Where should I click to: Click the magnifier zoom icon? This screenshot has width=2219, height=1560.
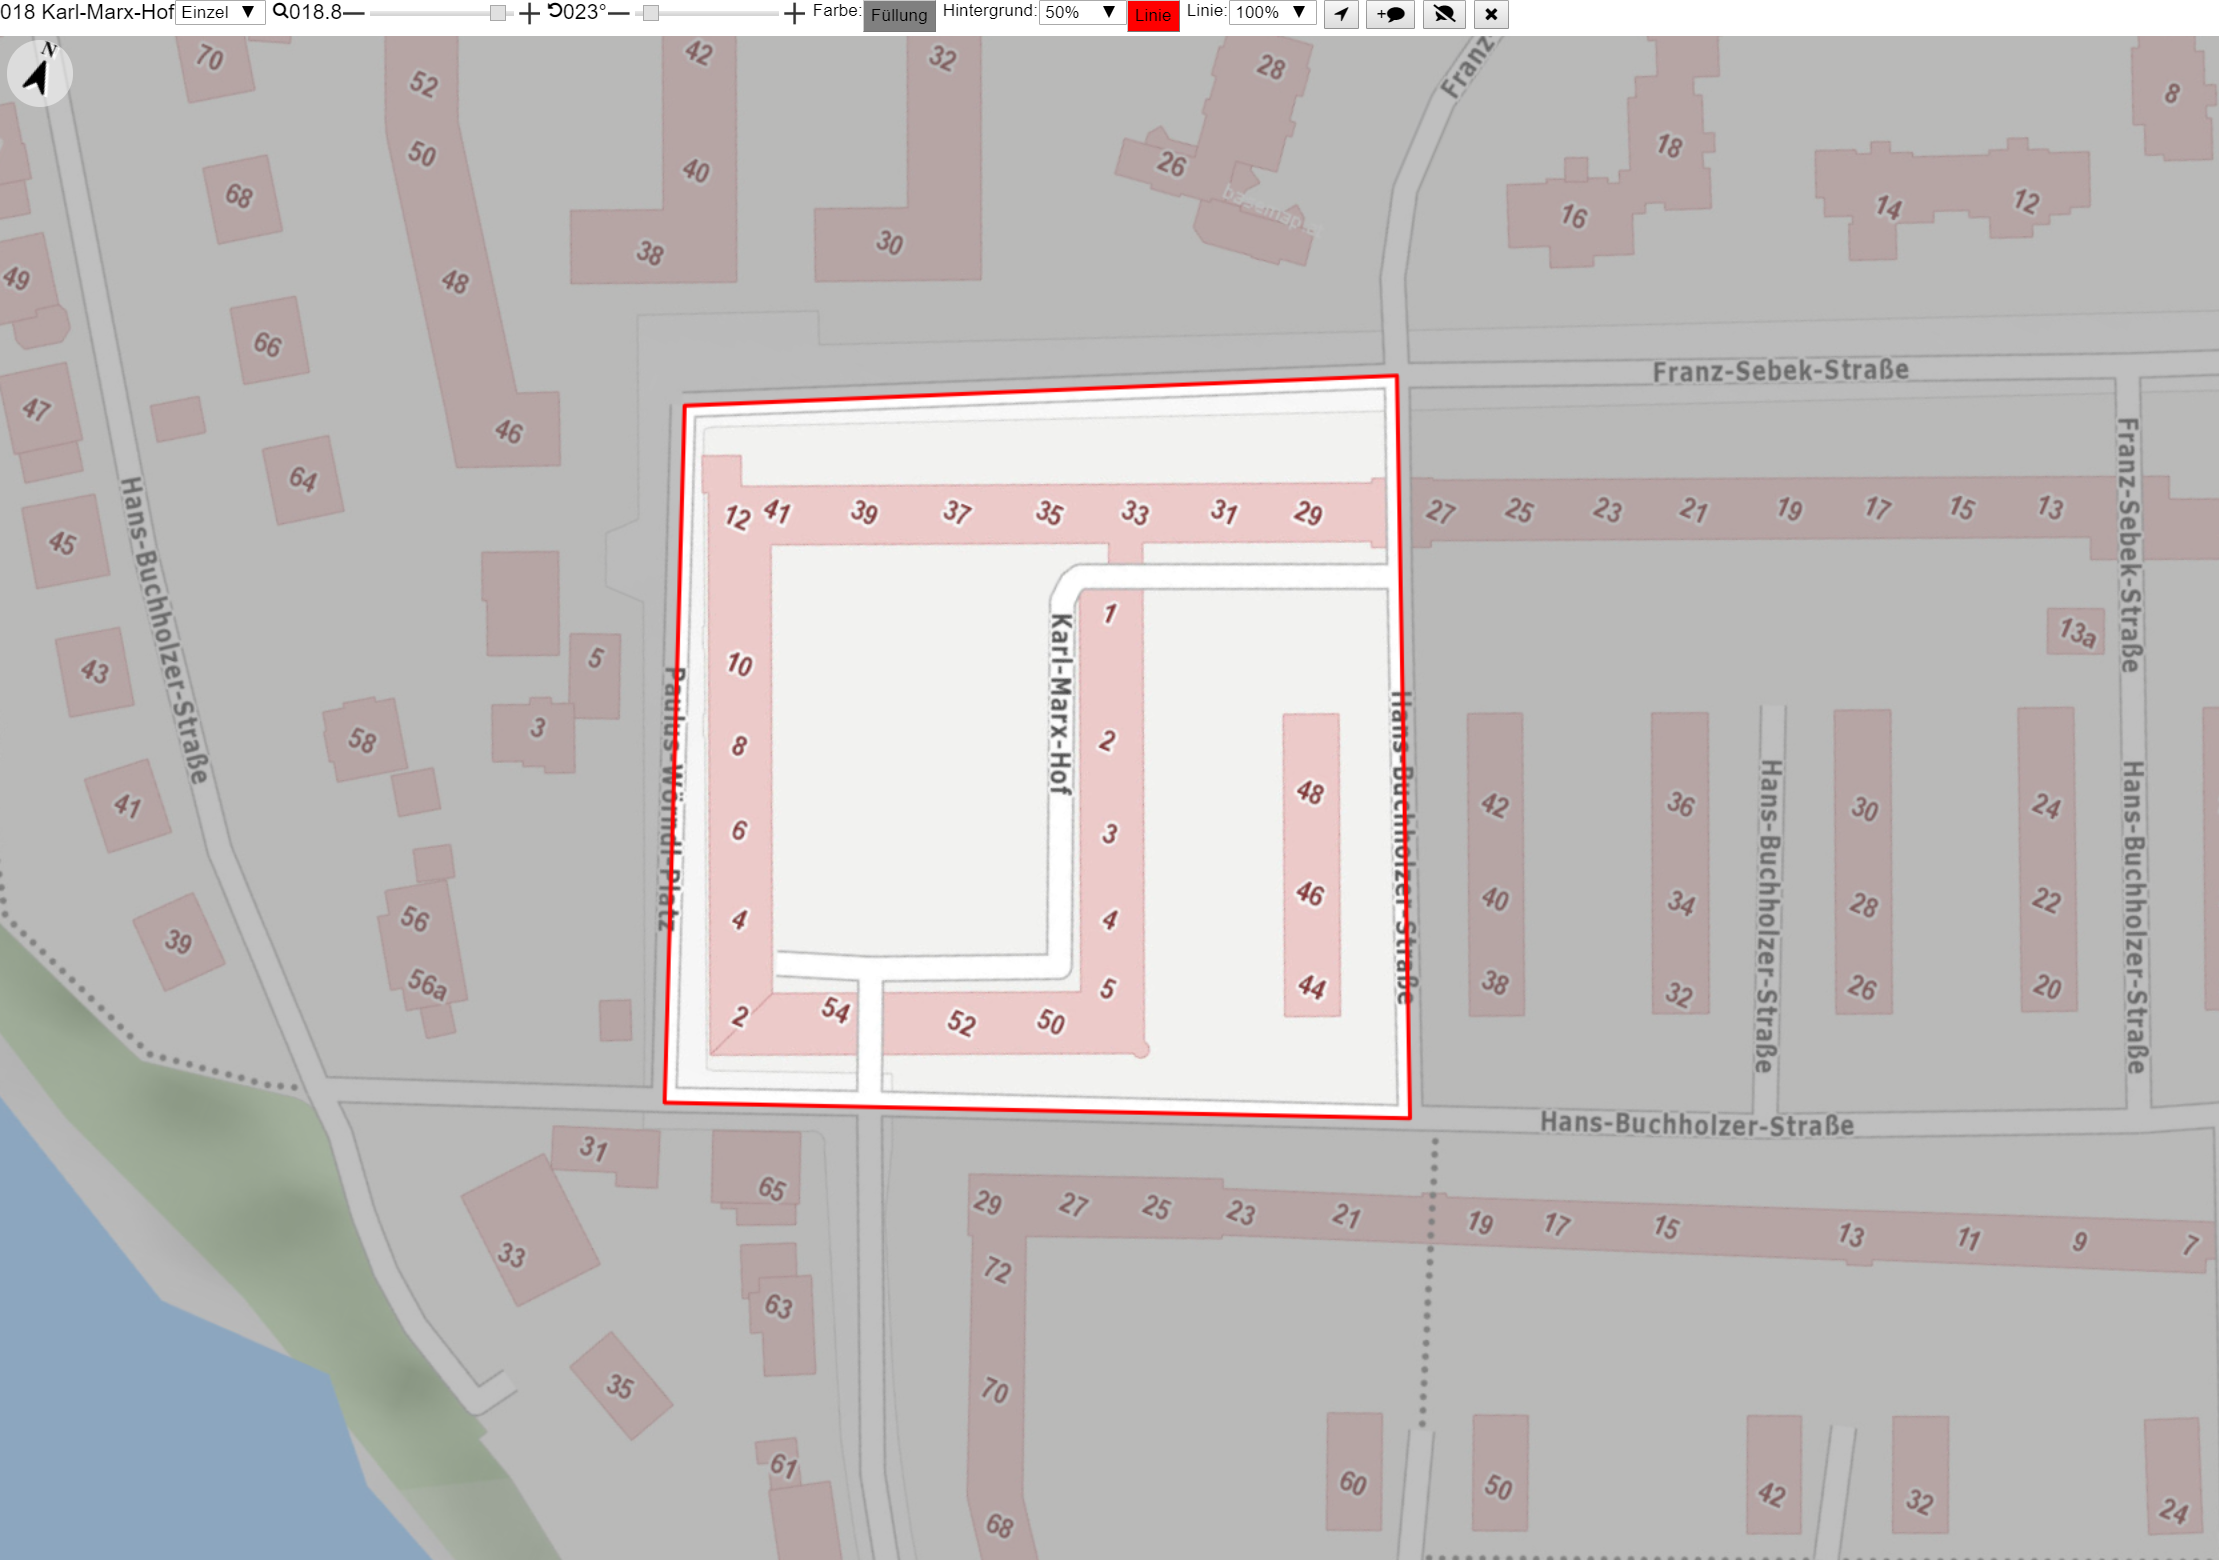point(280,12)
